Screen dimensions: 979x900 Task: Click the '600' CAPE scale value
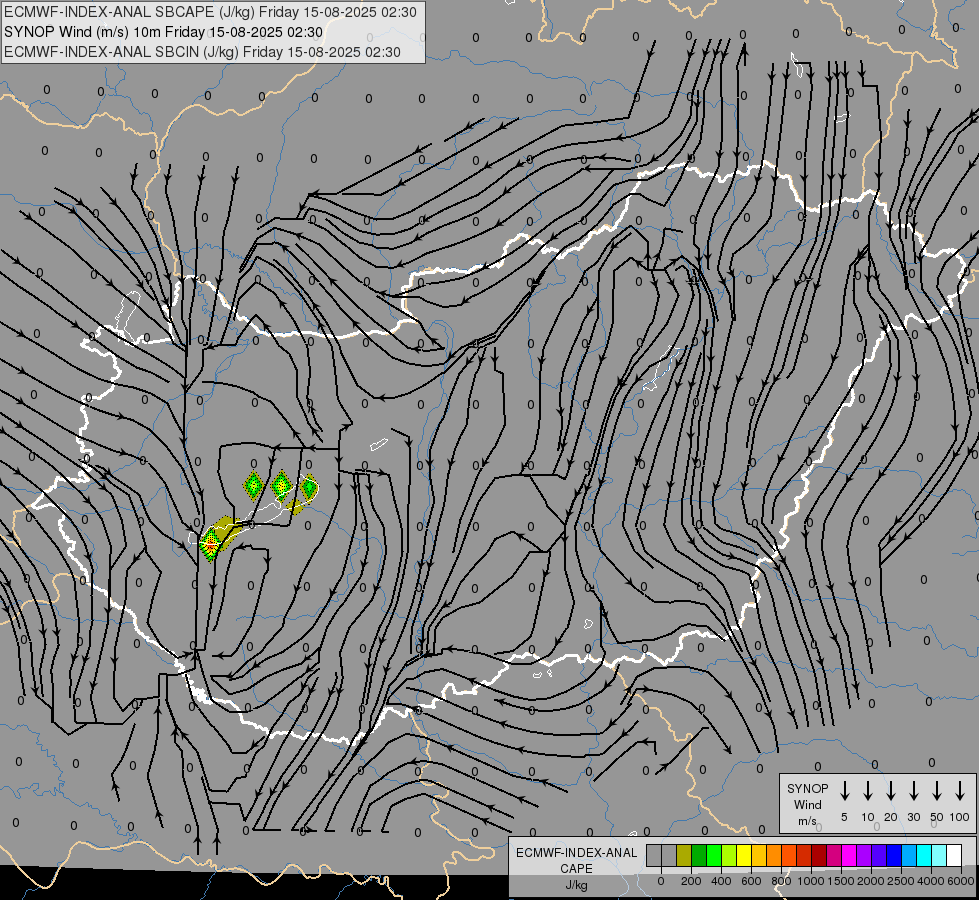(751, 881)
